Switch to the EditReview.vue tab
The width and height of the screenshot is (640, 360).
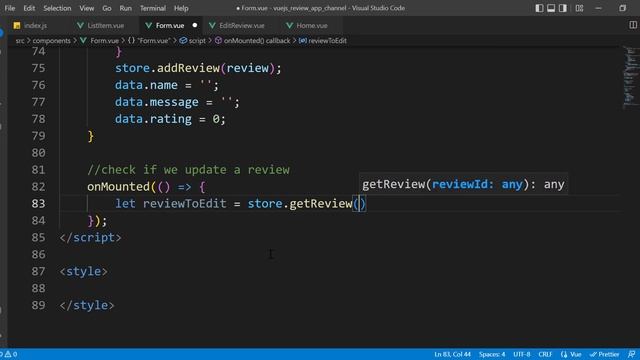point(242,25)
